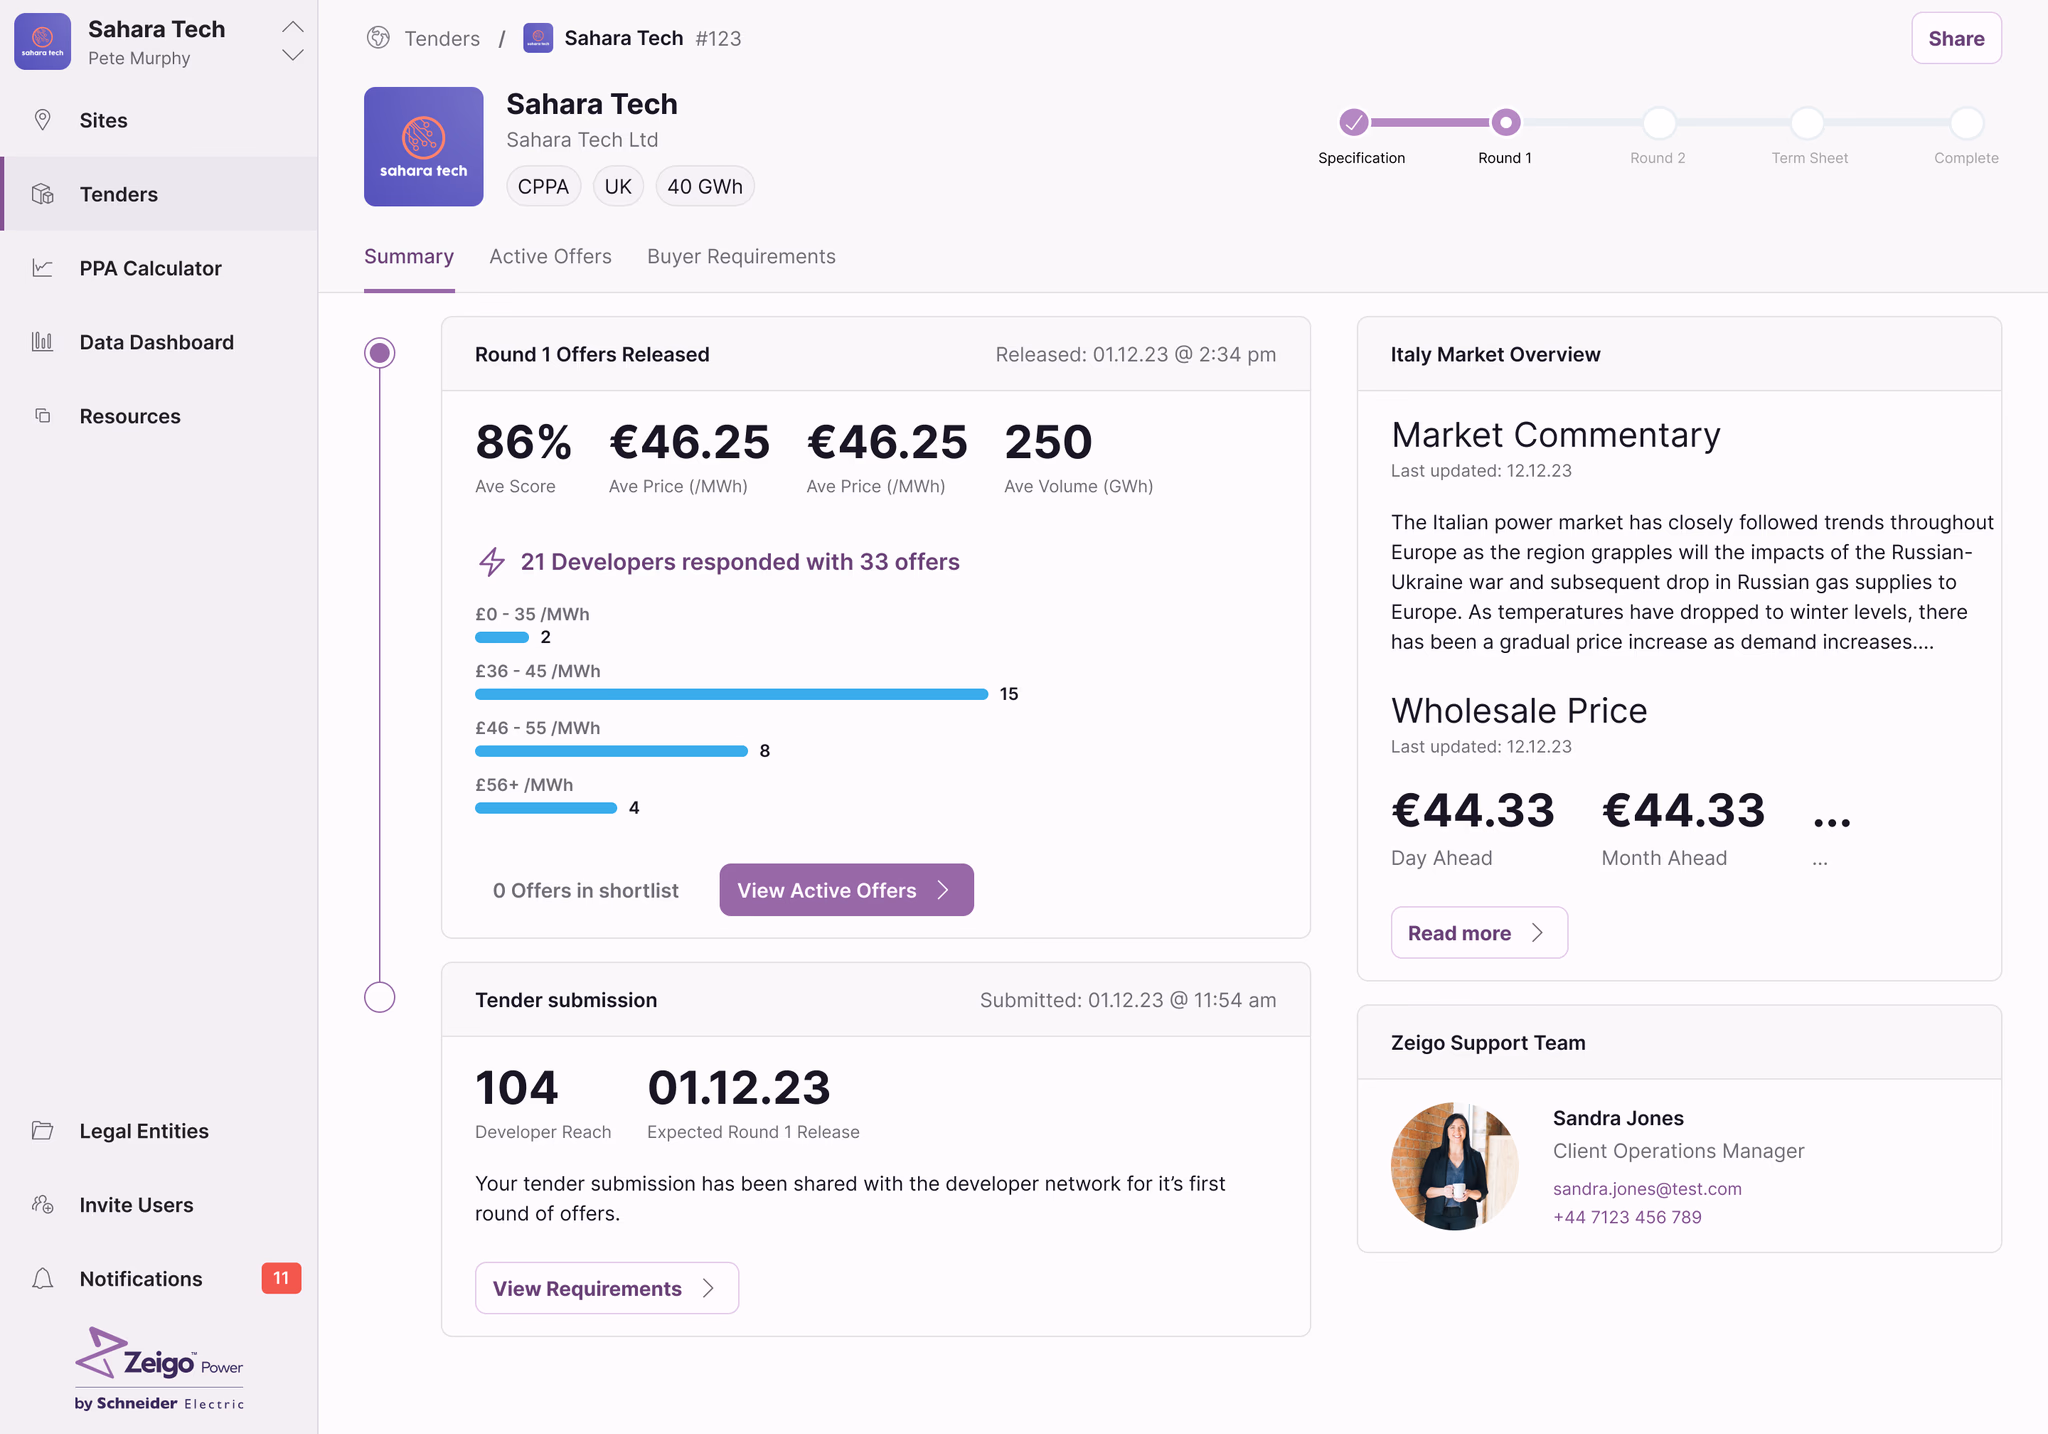Screen dimensions: 2048x1434
Task: Click the Sites location pin icon
Action: coord(42,120)
